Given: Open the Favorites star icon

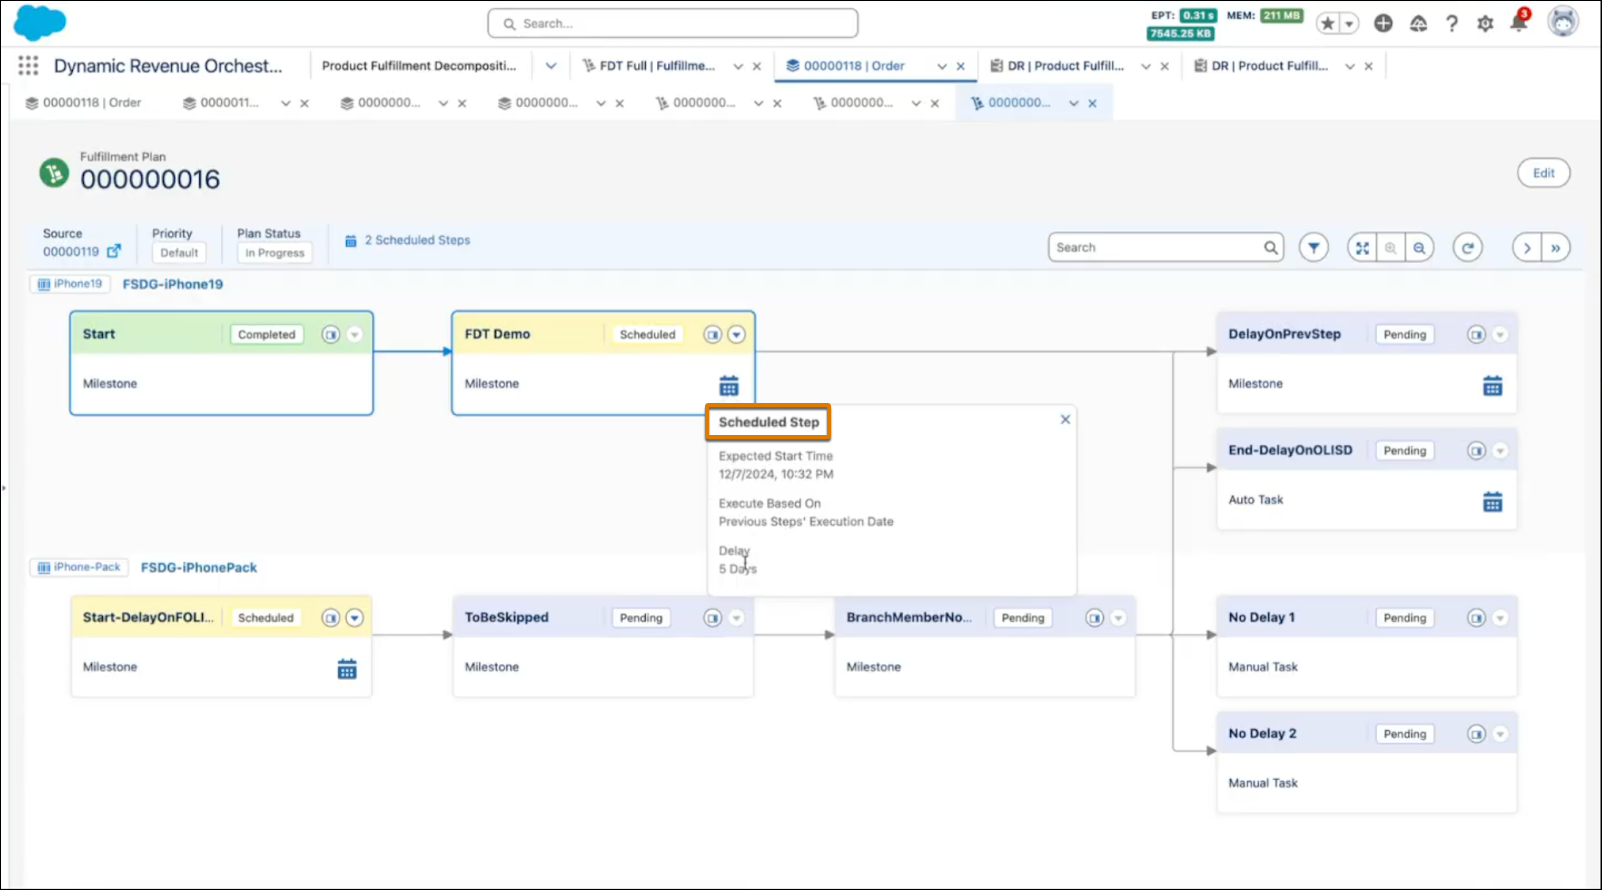Looking at the screenshot, I should click(x=1328, y=23).
